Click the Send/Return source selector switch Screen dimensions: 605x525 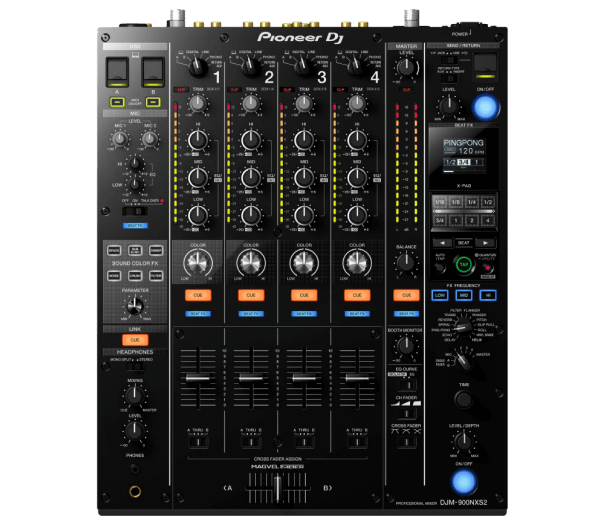click(450, 60)
